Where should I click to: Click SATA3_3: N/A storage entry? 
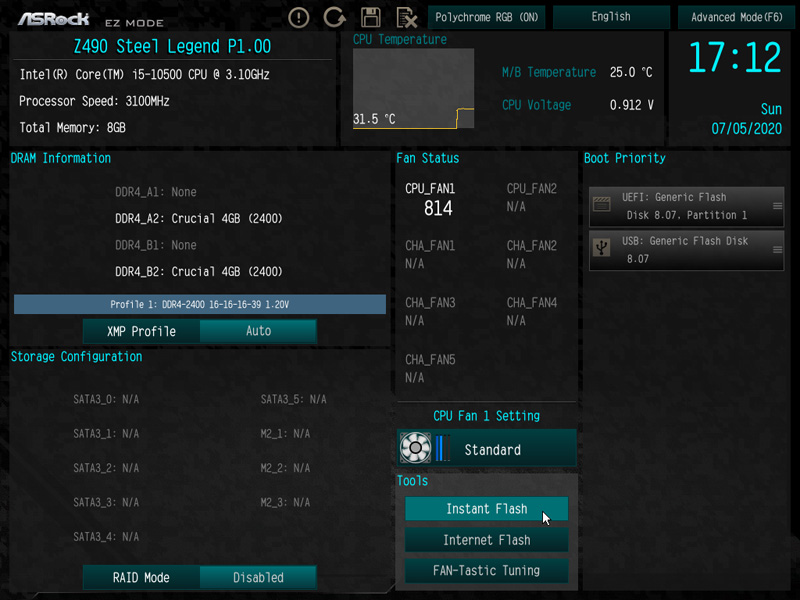pos(106,503)
